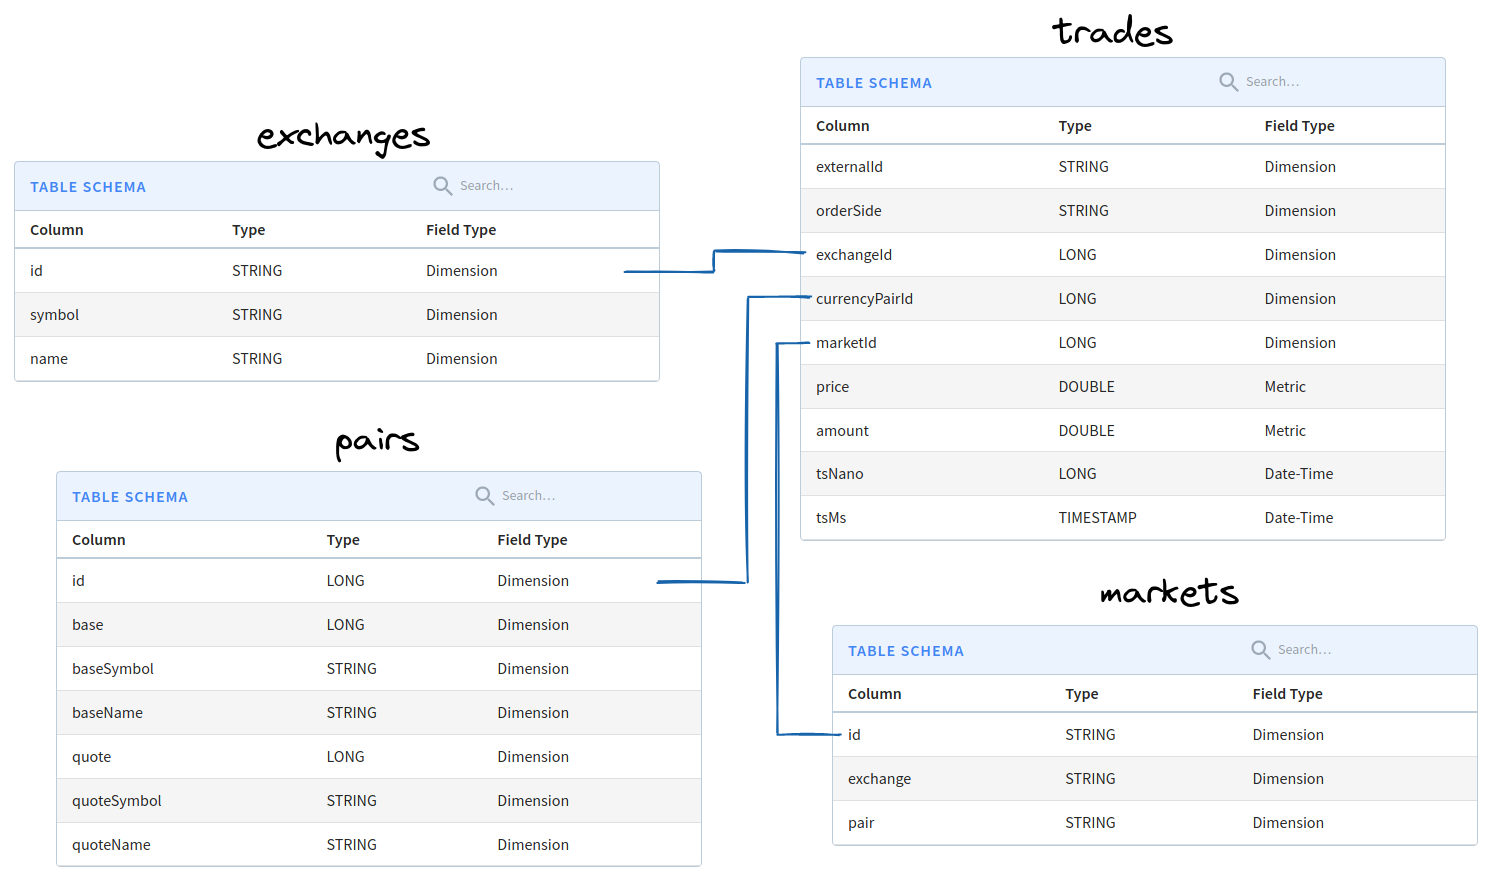The width and height of the screenshot is (1494, 886).
Task: Select the baseSymbol cell in pairs table
Action: click(x=113, y=669)
